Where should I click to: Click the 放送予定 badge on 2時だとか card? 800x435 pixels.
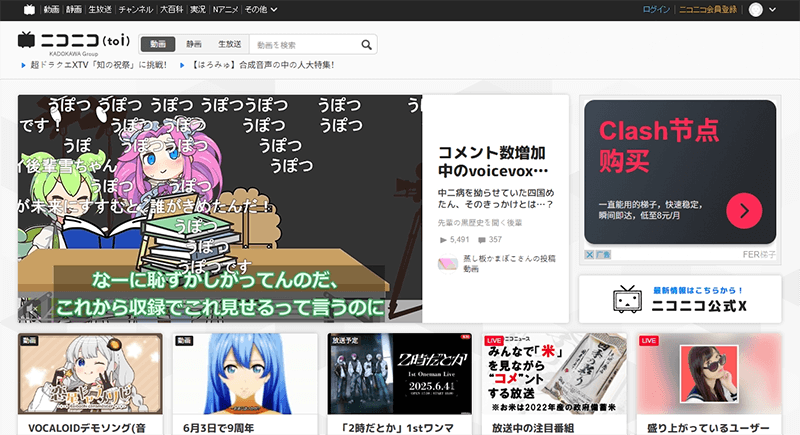coord(345,340)
